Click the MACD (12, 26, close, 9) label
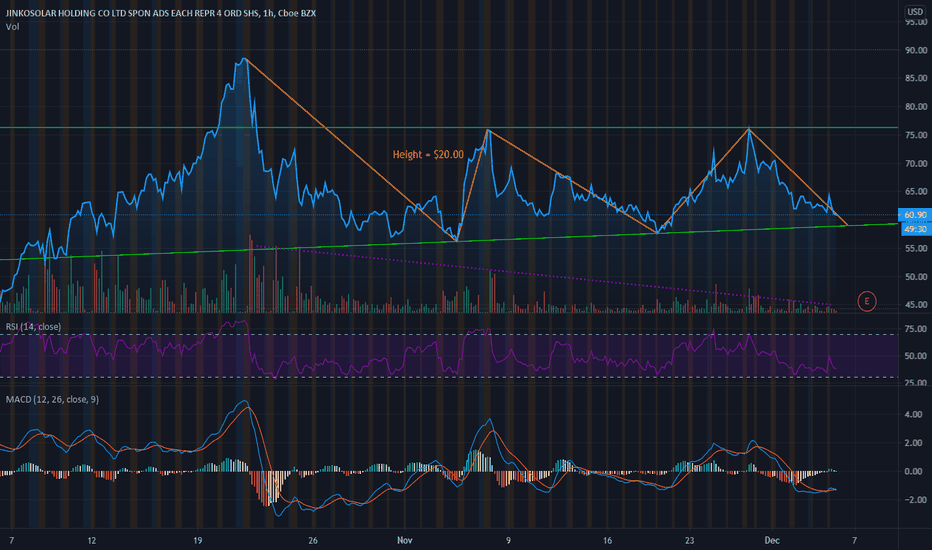The image size is (932, 550). pyautogui.click(x=52, y=400)
